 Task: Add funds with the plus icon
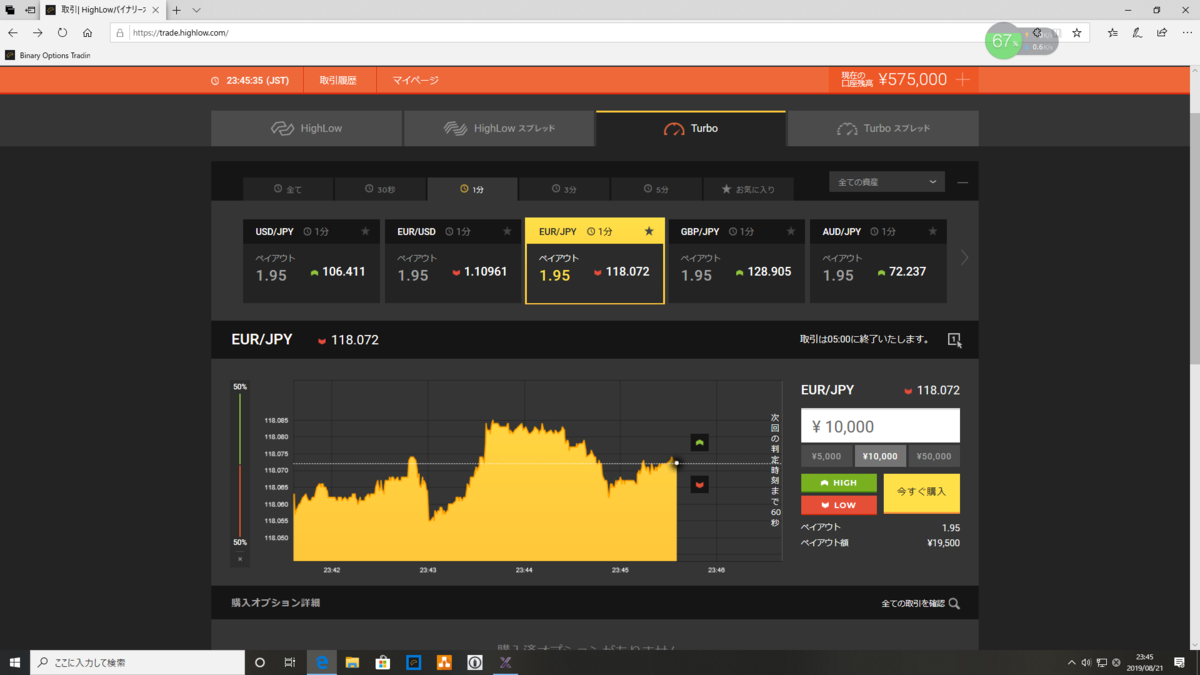pyautogui.click(x=963, y=80)
